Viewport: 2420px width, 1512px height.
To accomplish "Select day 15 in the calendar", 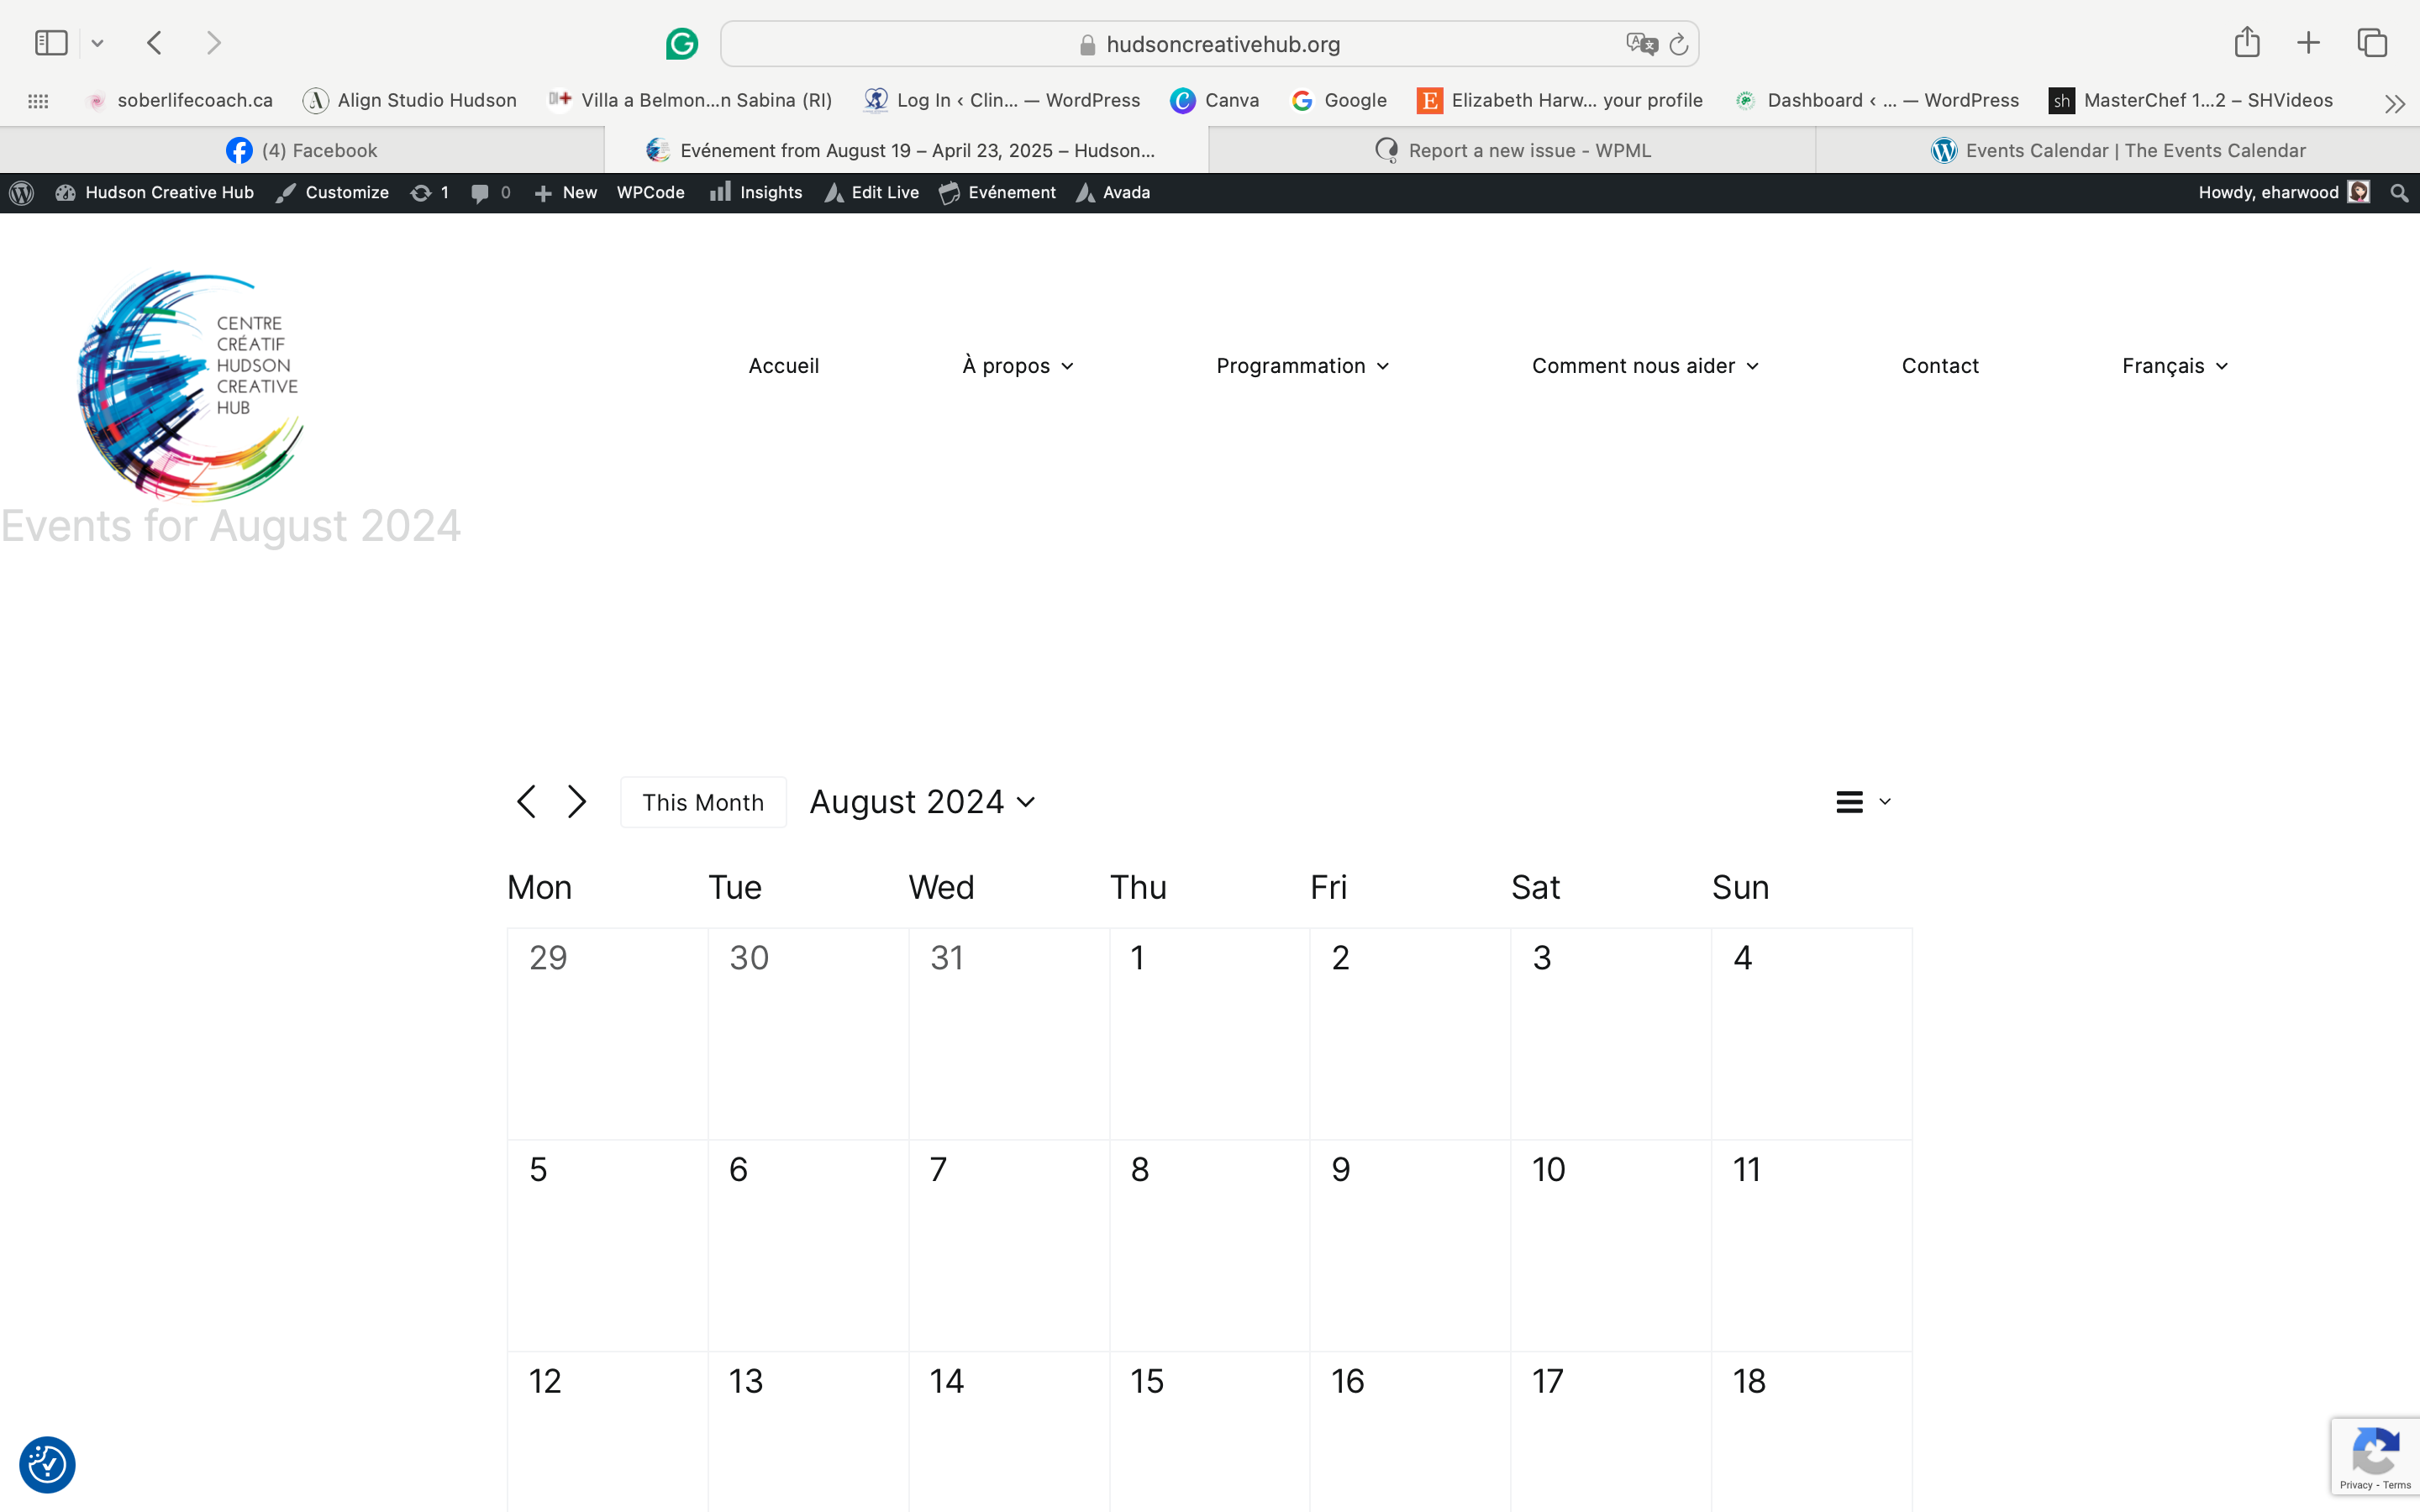I will click(x=1147, y=1381).
